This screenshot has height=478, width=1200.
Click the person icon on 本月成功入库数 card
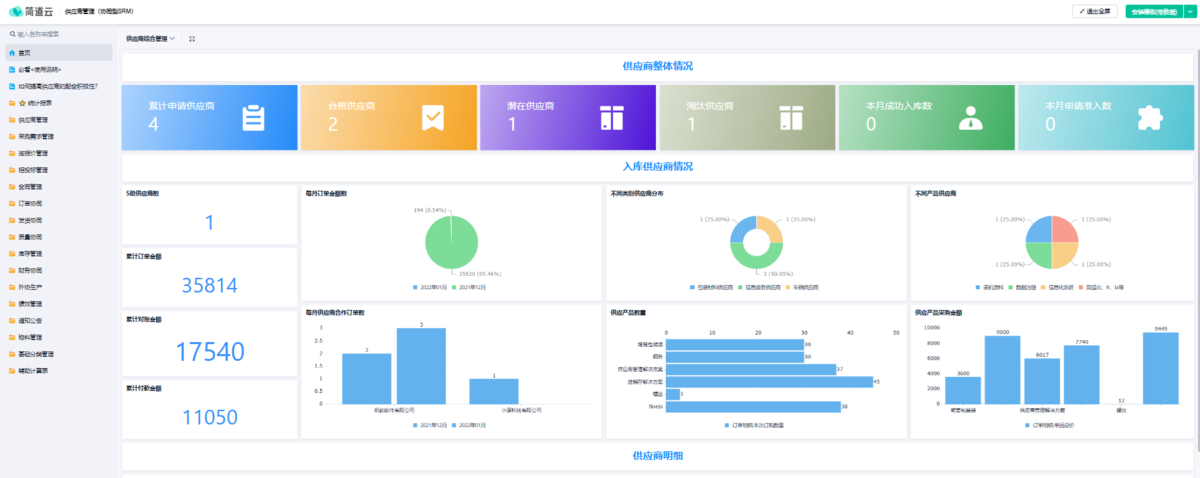click(x=970, y=117)
